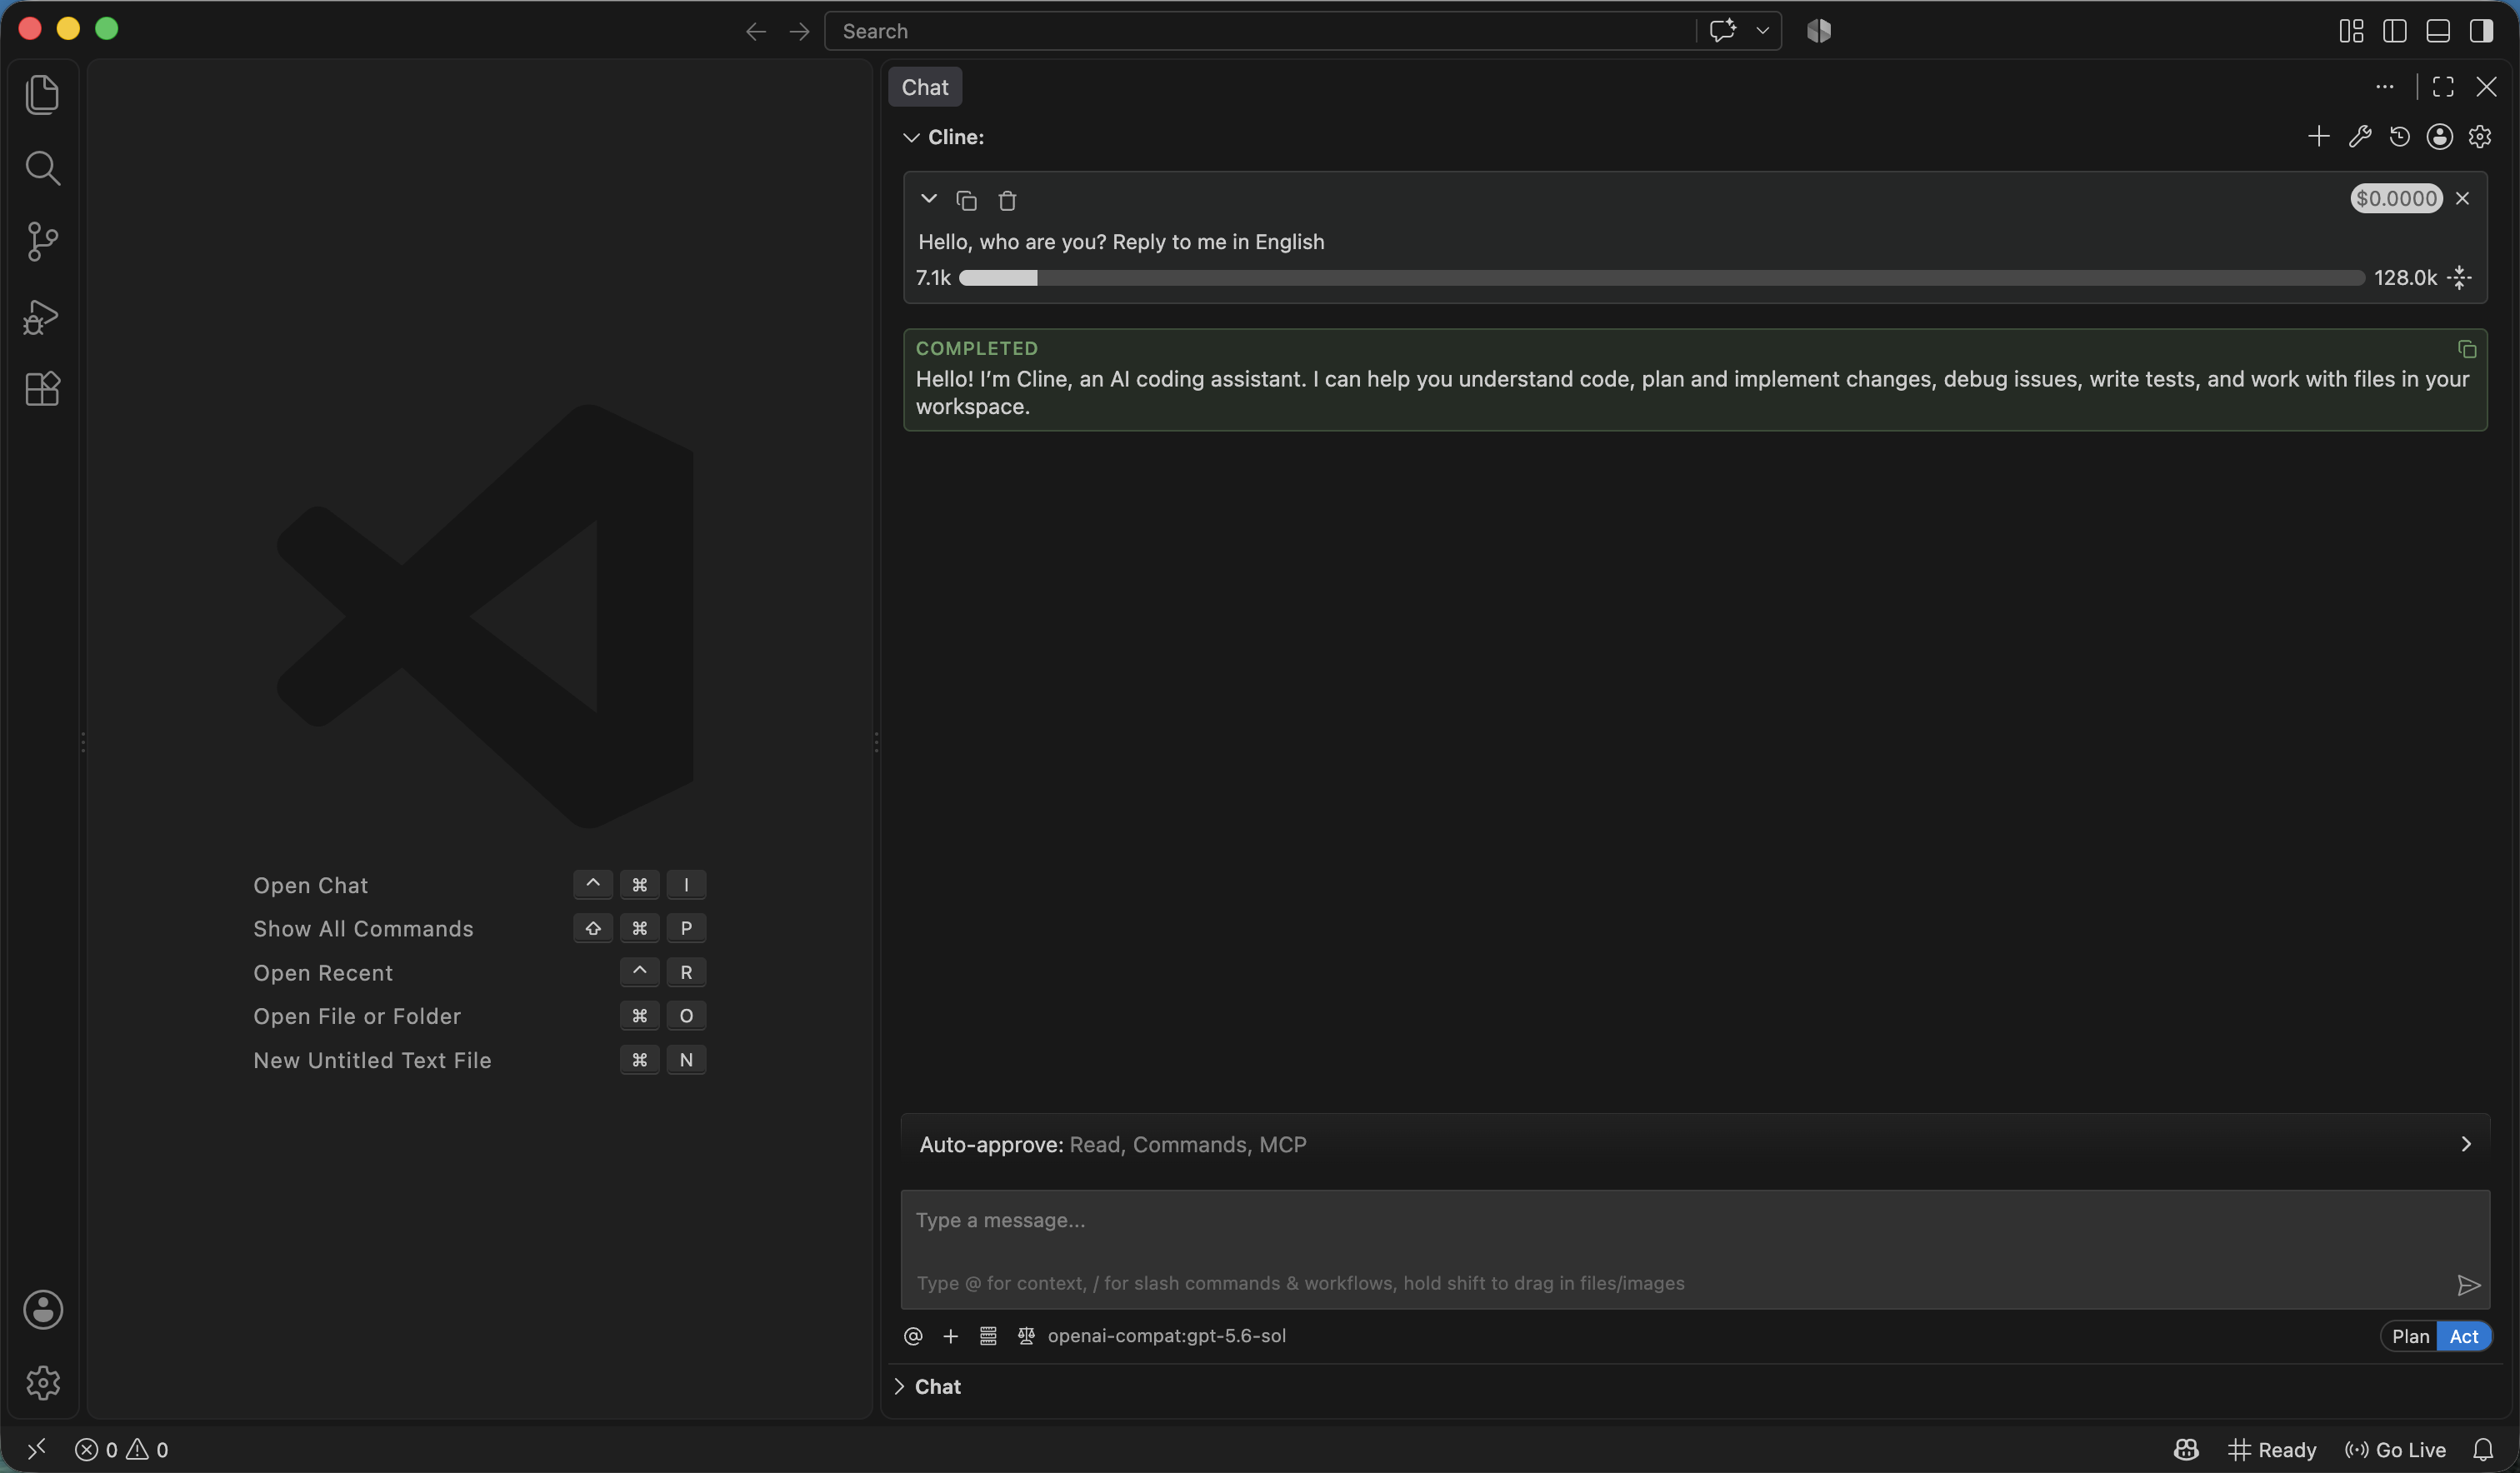Open Manage gear in activity bar
Screen dimensions: 2520x1473
pyautogui.click(x=42, y=1383)
